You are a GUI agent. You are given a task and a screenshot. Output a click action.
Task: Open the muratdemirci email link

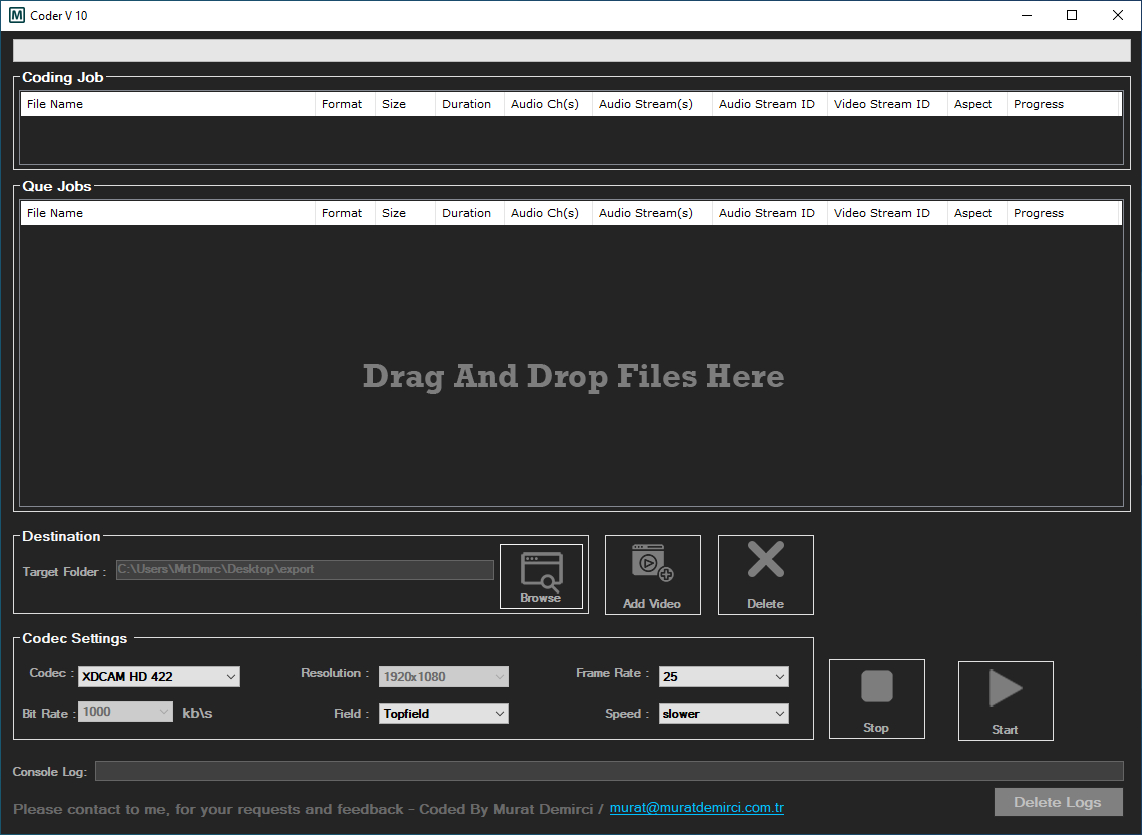tap(696, 807)
